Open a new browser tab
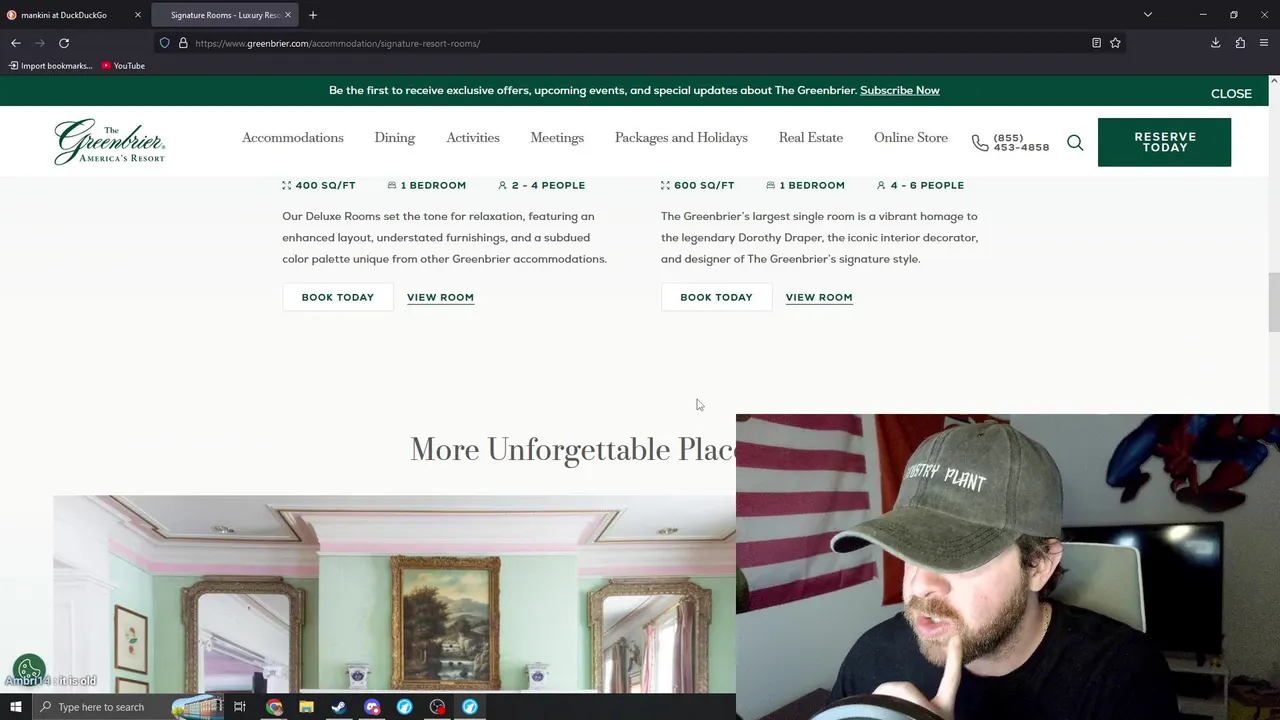1280x720 pixels. pyautogui.click(x=313, y=15)
